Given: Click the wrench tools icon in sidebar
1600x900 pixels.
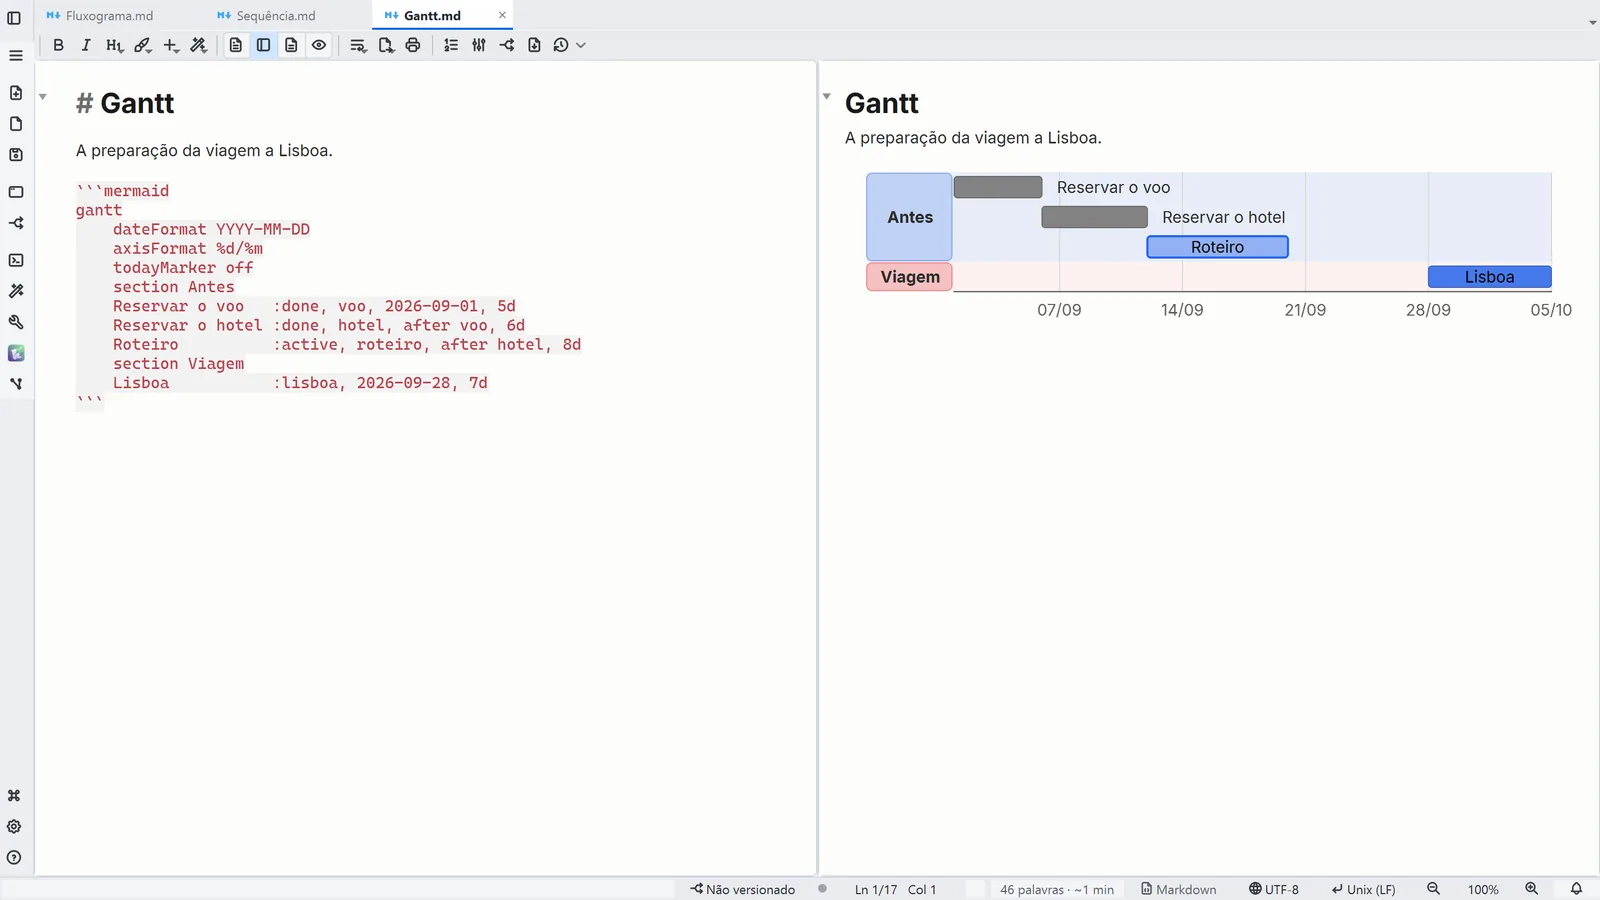Looking at the screenshot, I should (x=16, y=322).
